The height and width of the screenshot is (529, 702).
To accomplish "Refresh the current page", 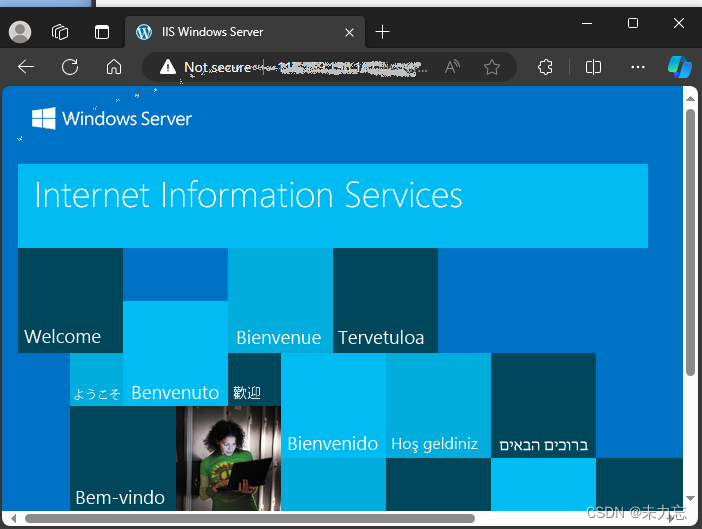I will pos(70,67).
